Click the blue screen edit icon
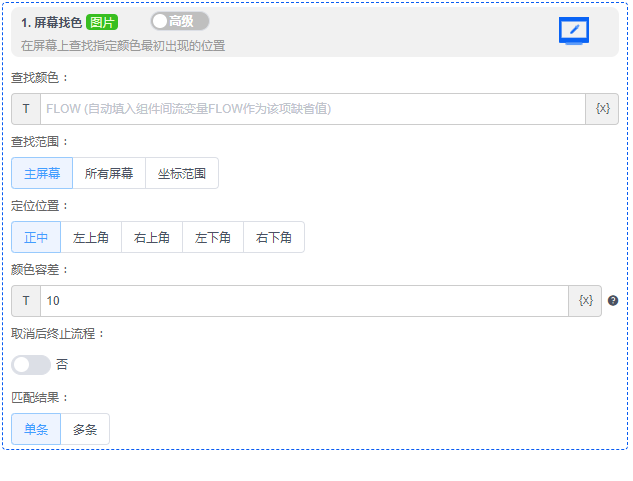Viewport: 633px width, 481px height. tap(573, 31)
